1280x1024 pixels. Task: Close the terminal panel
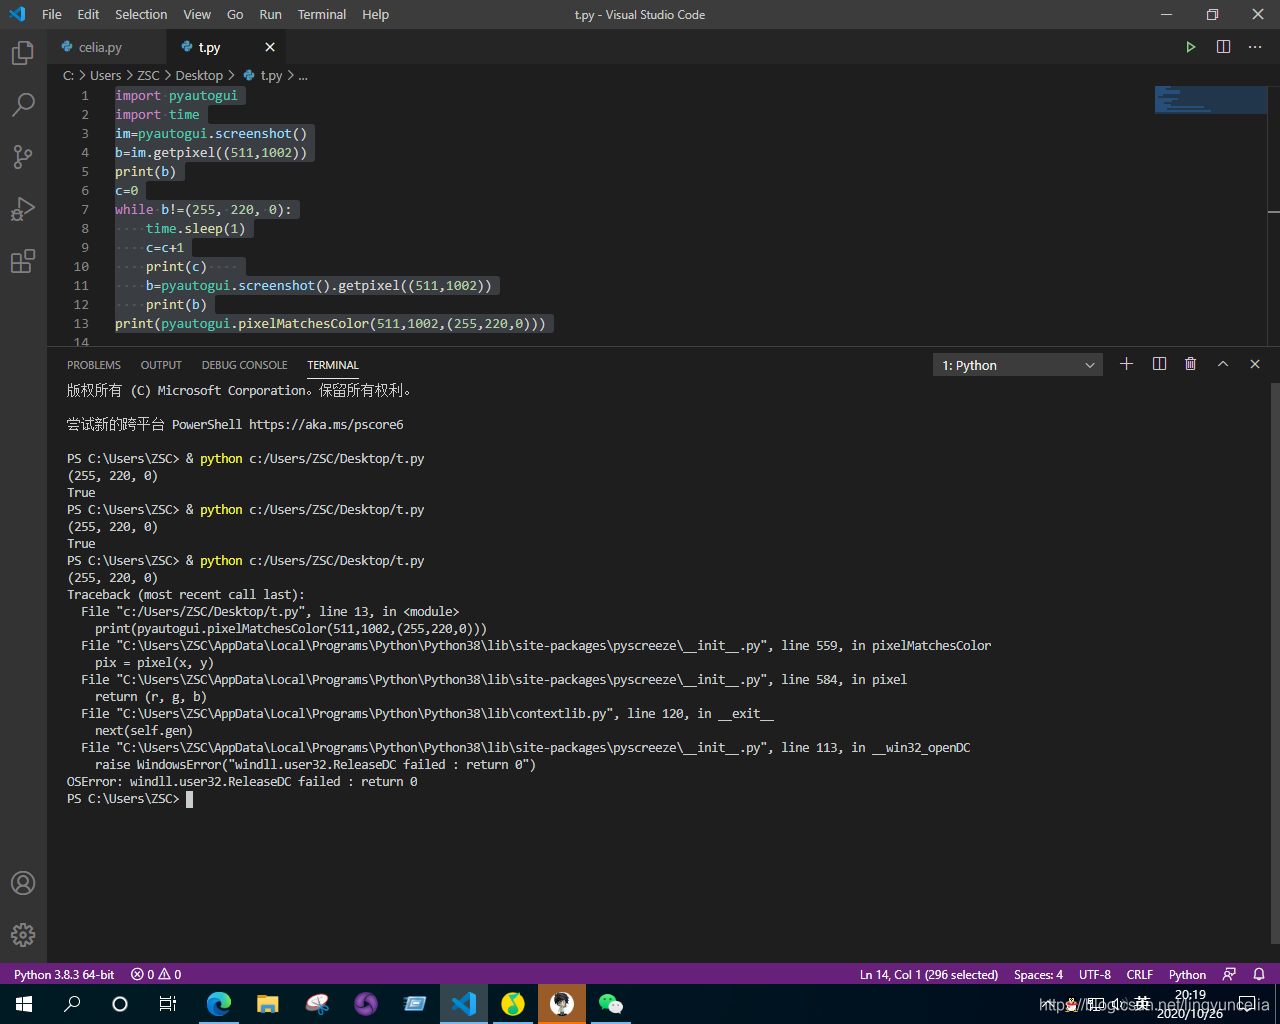1255,364
